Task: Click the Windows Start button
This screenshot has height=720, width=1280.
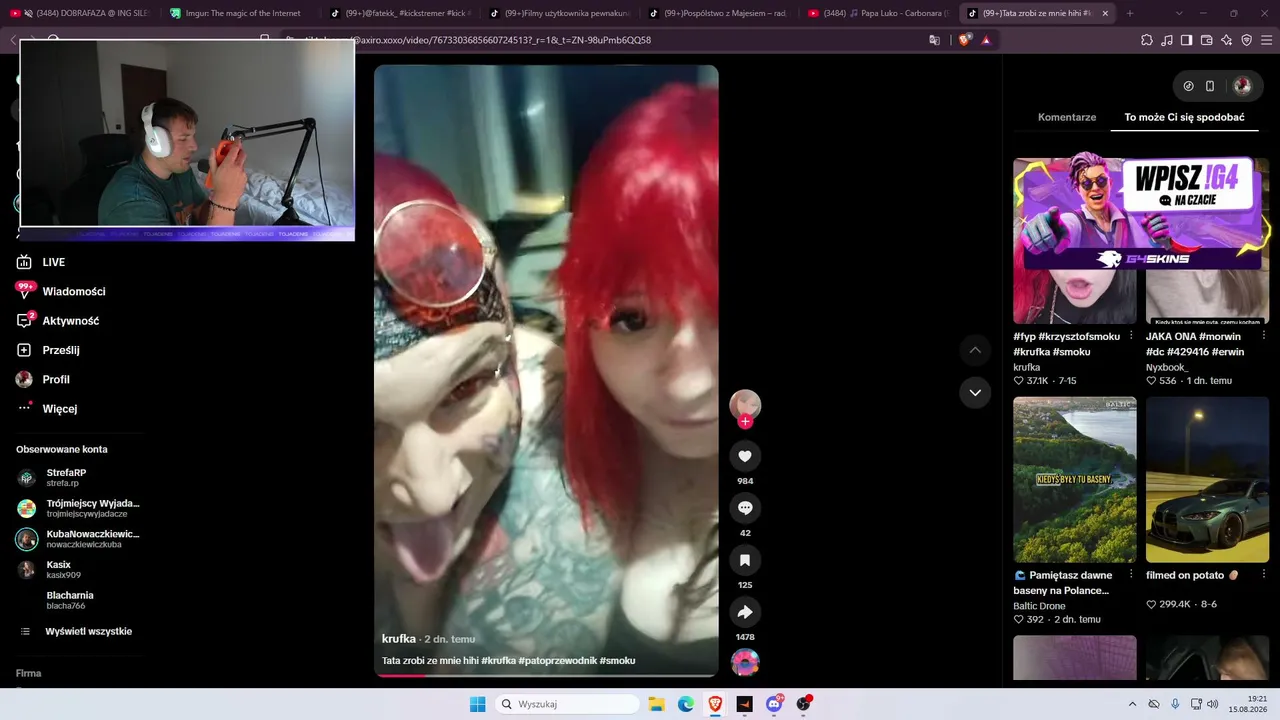Action: point(478,704)
